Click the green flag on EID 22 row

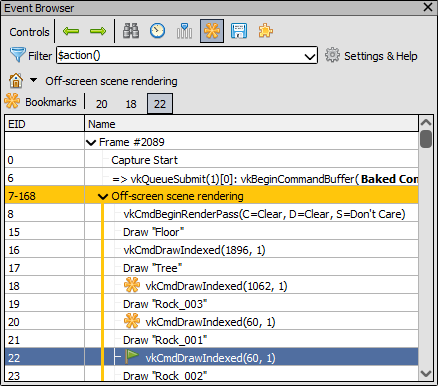click(x=132, y=357)
